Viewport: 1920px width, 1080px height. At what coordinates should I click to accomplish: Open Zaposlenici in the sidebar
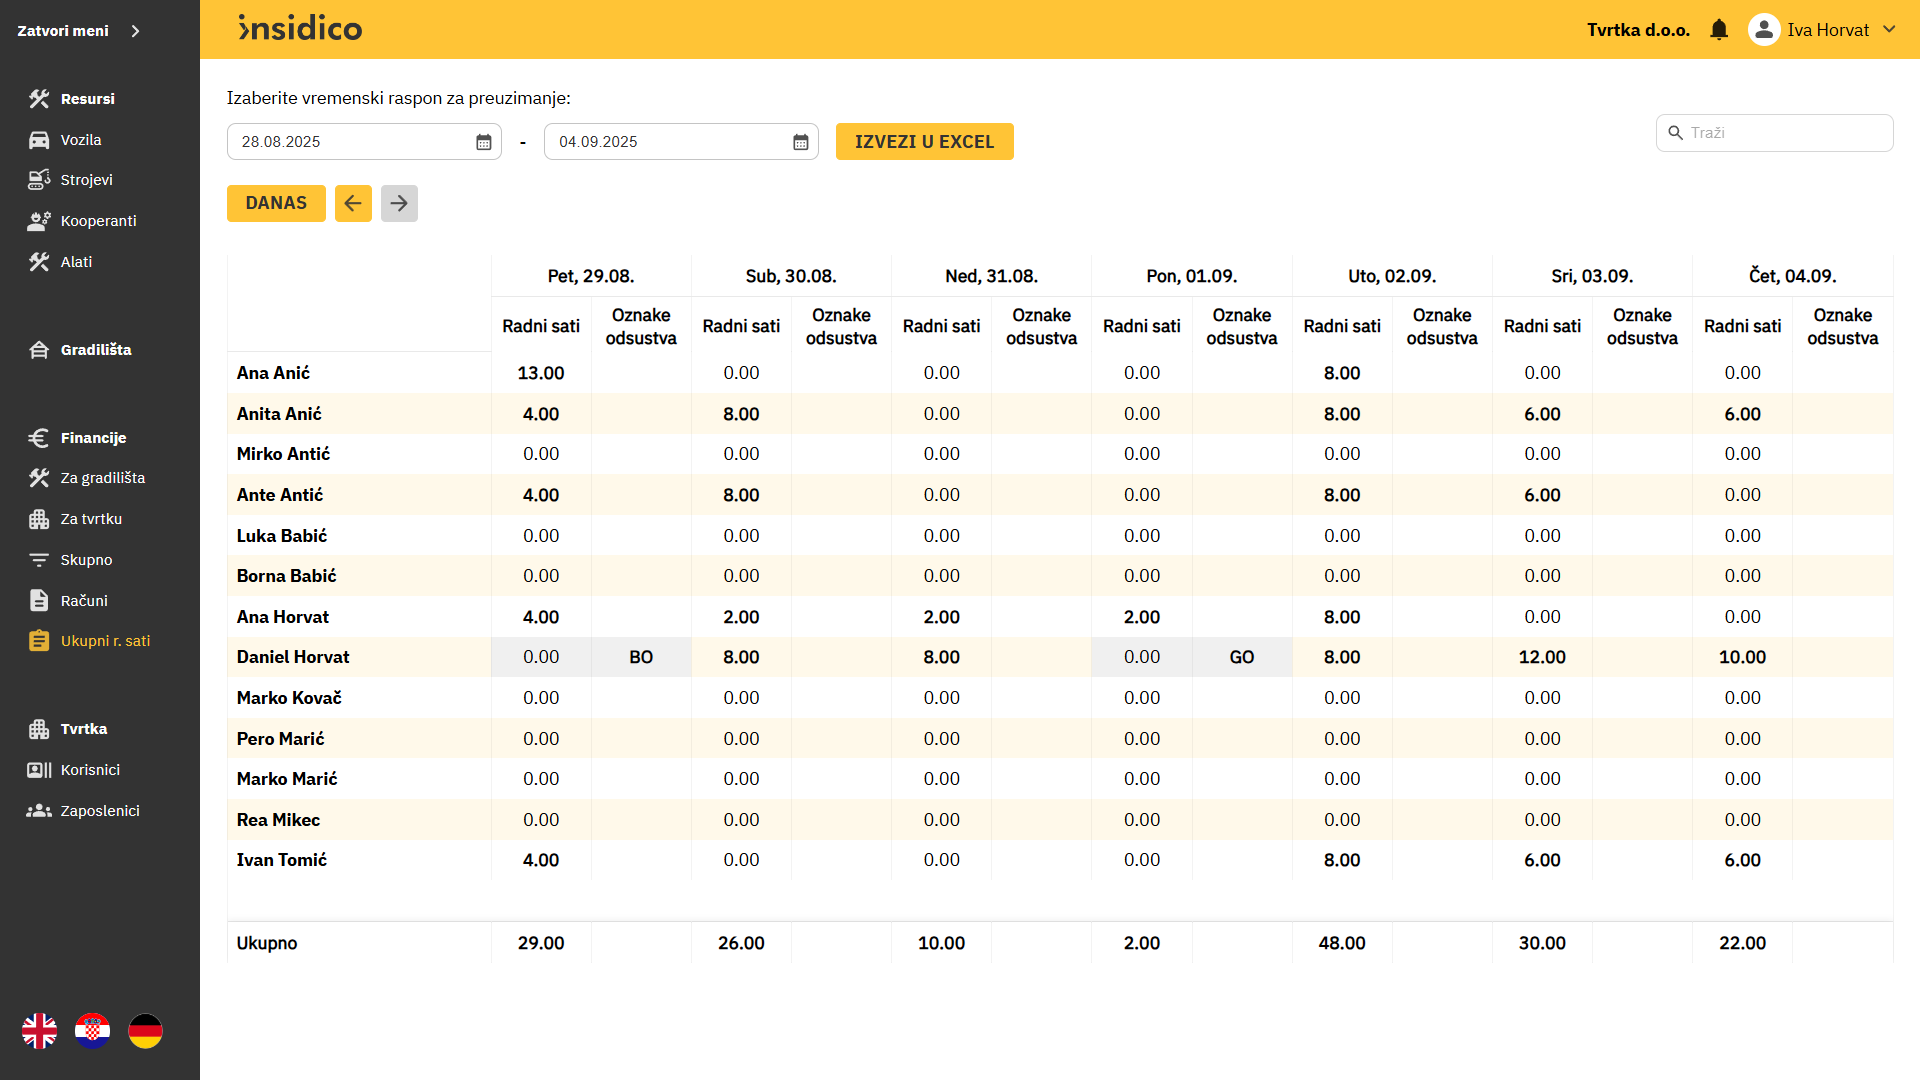100,811
